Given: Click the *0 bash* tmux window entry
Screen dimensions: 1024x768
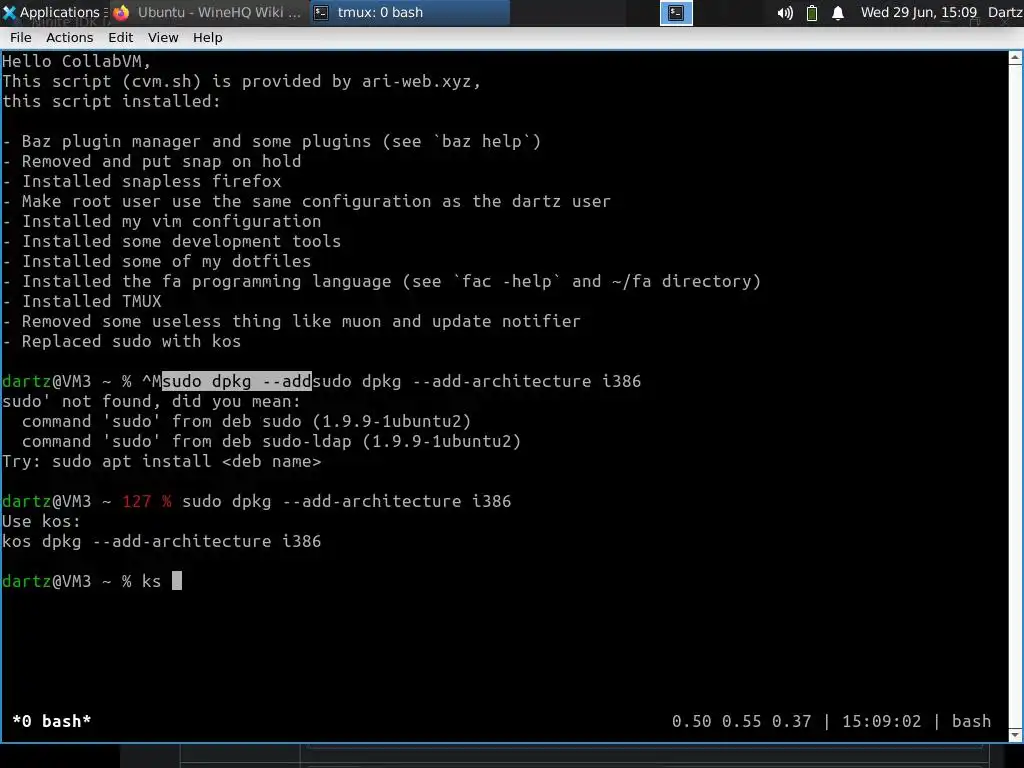Looking at the screenshot, I should pos(52,721).
